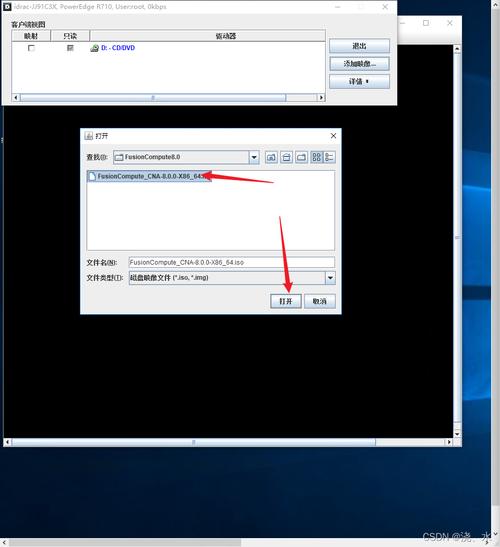The width and height of the screenshot is (500, 547).
Task: Click the 添加映像... button
Action: coord(359,64)
